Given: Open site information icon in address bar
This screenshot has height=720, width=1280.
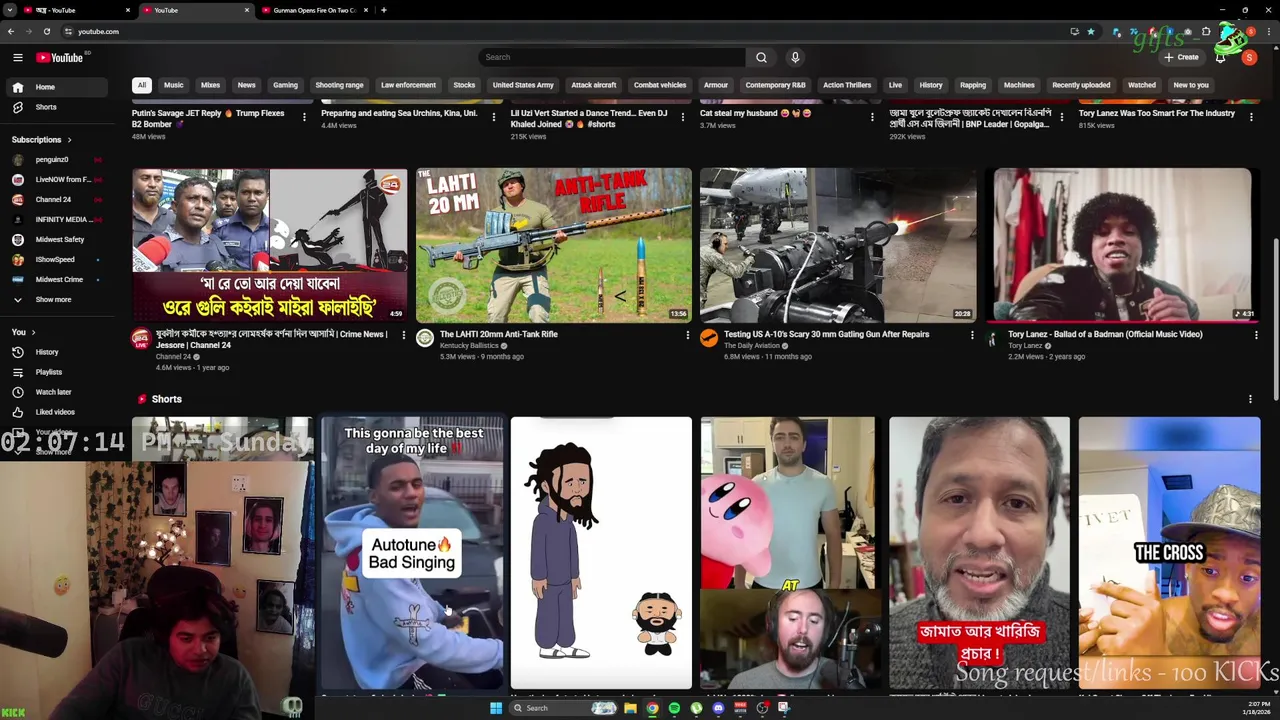Looking at the screenshot, I should point(68,31).
